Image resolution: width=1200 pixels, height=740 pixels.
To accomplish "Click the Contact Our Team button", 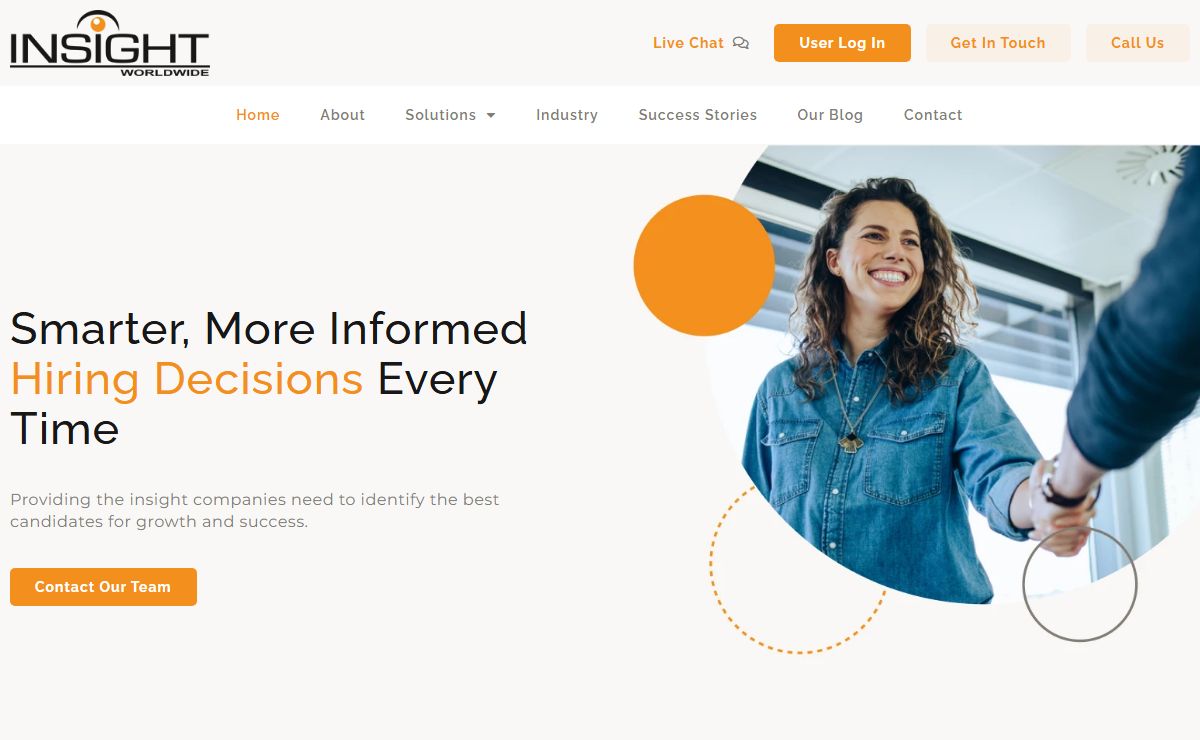I will click(103, 587).
